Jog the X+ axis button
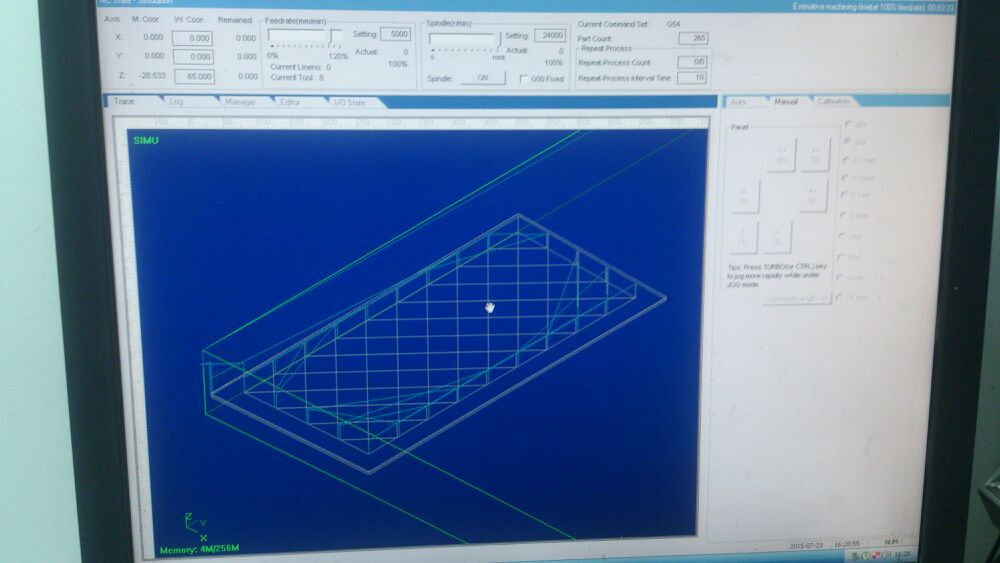Viewport: 1000px width, 563px height. tap(813, 196)
